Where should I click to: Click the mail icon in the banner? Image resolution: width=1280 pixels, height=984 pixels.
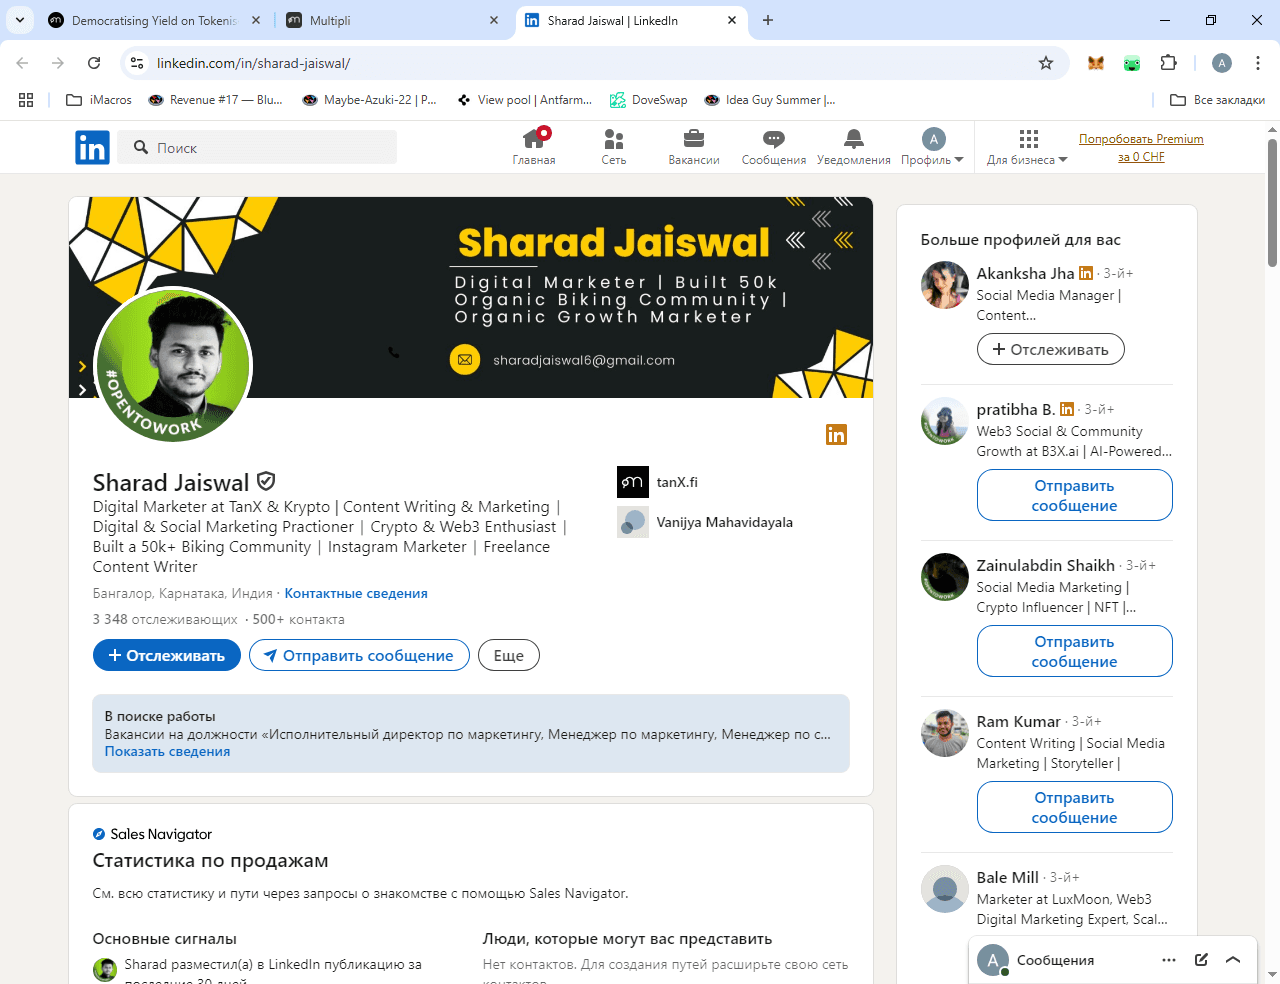465,360
